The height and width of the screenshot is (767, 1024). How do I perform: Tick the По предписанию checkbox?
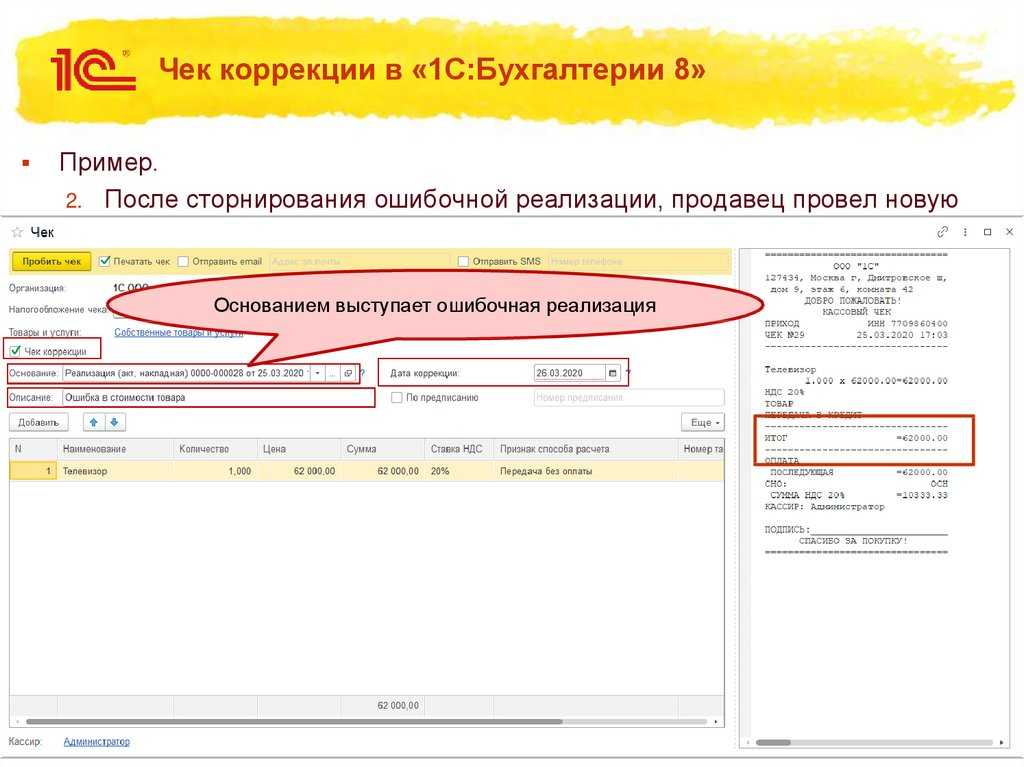pyautogui.click(x=396, y=397)
